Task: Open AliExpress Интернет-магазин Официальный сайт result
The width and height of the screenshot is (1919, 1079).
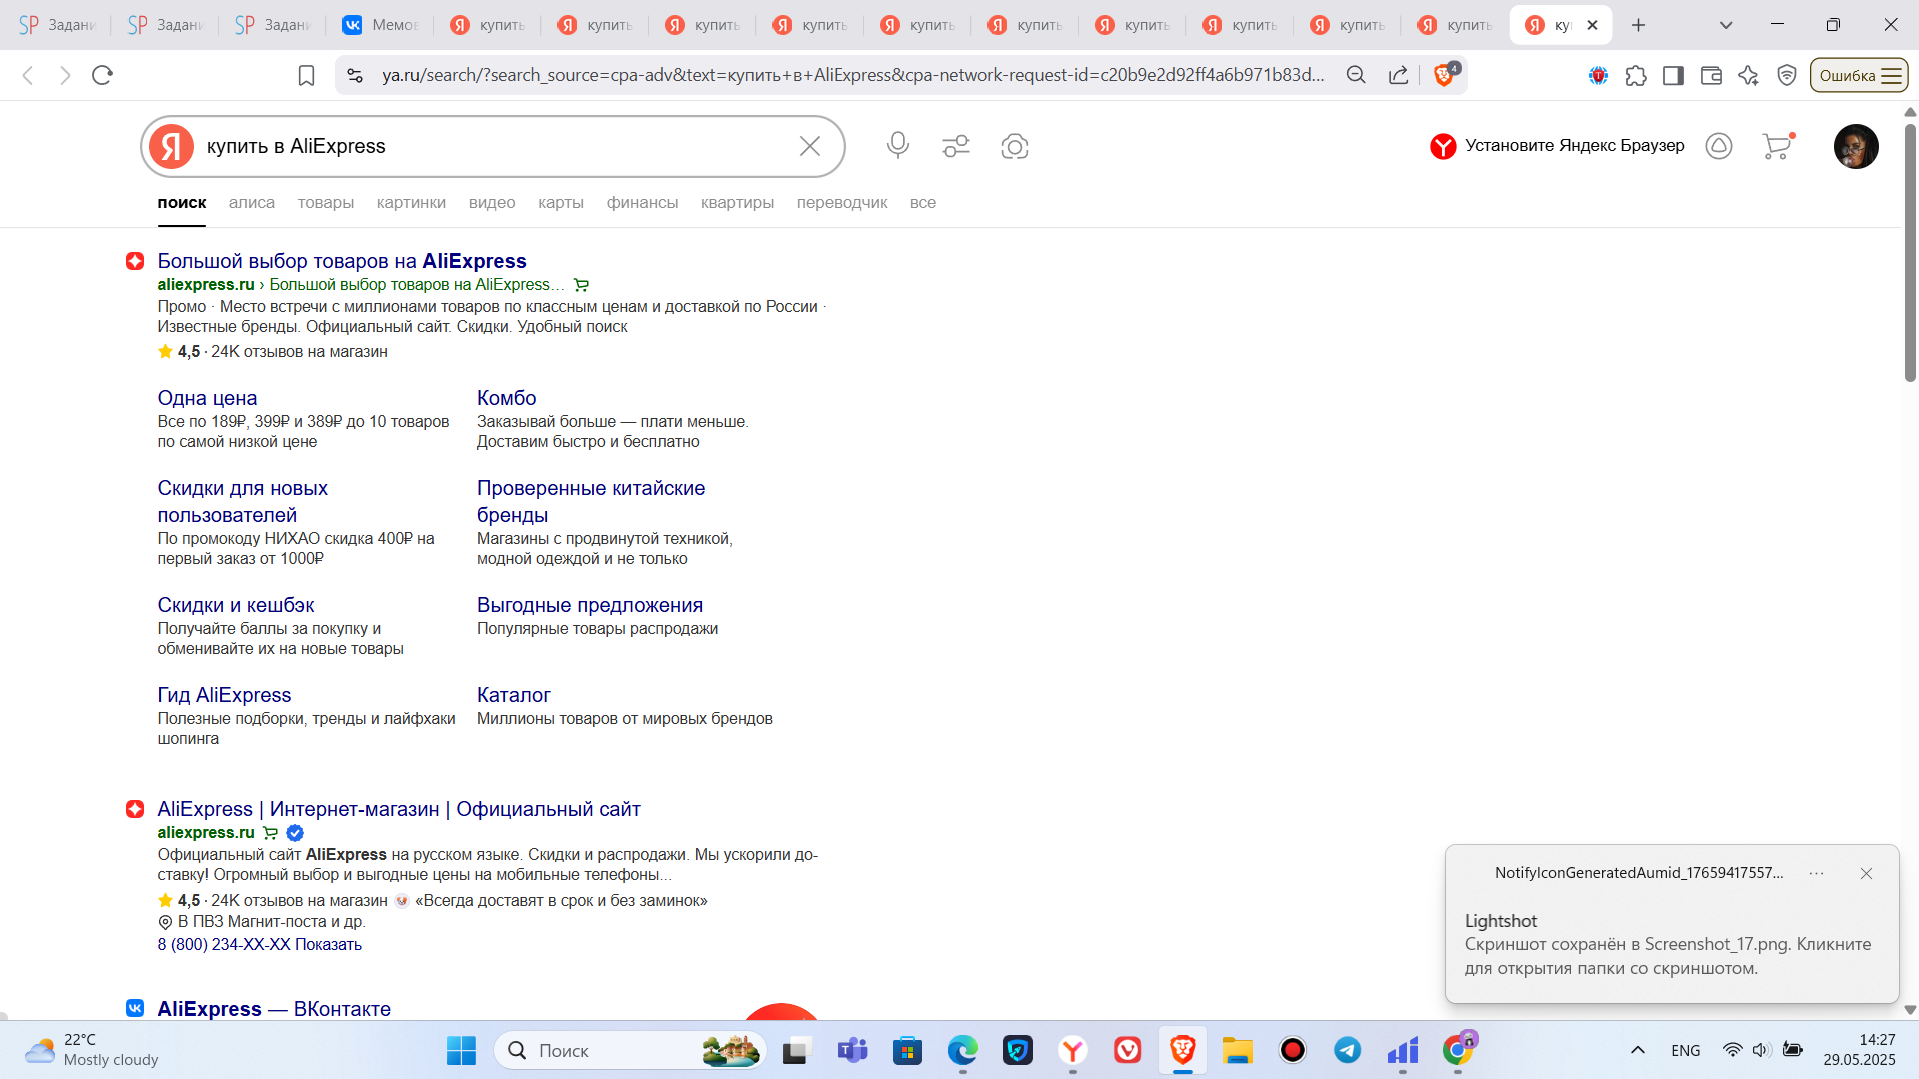Action: (399, 809)
